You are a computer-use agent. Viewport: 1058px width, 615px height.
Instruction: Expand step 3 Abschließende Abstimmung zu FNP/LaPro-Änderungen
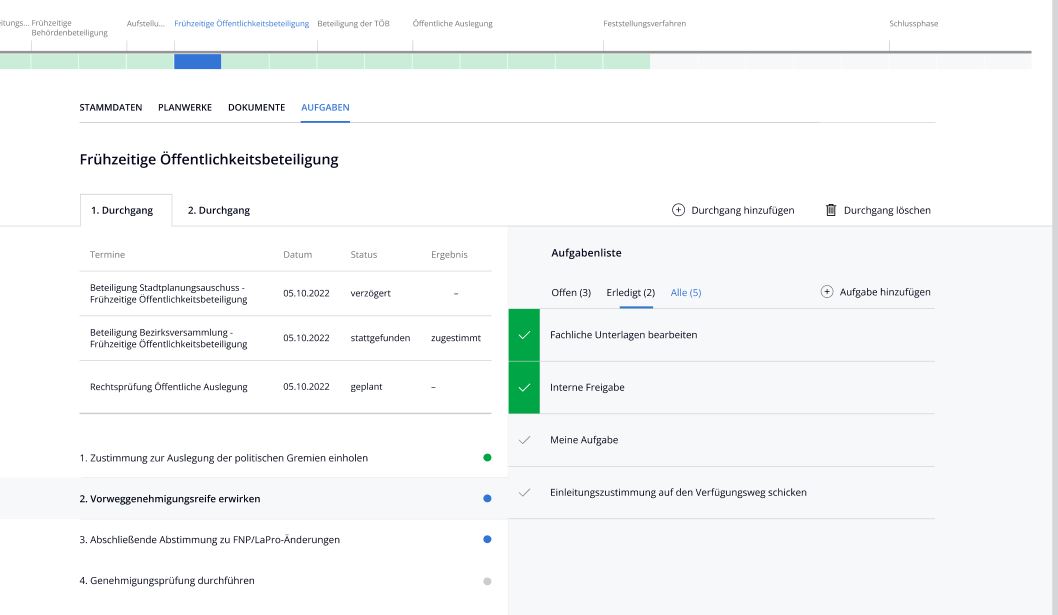(x=210, y=540)
